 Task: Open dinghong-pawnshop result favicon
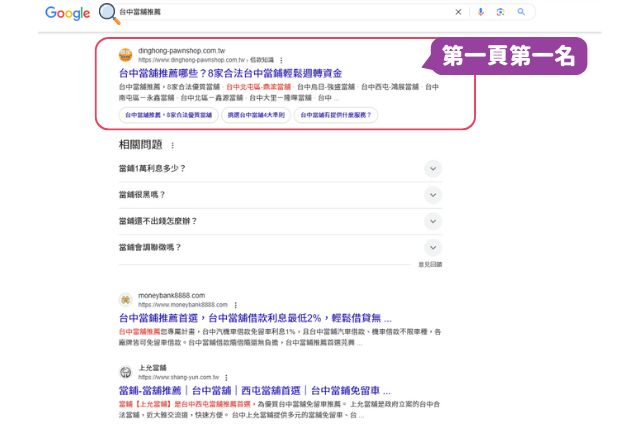coord(125,55)
